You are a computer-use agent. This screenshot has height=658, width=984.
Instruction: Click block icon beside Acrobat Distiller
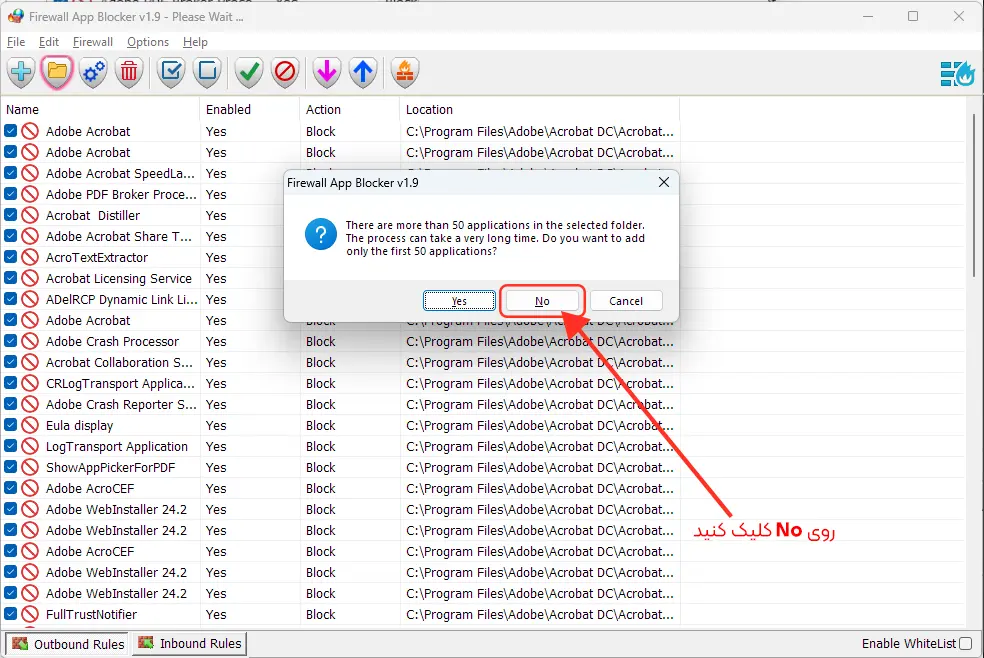(x=29, y=215)
